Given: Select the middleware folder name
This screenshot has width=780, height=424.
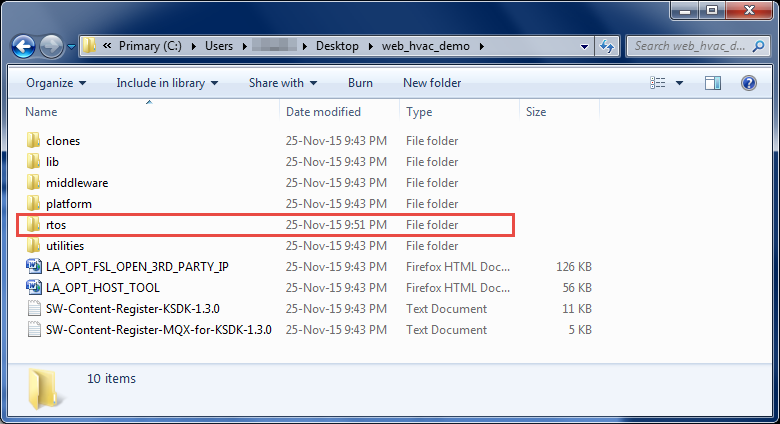Looking at the screenshot, I should [77, 183].
